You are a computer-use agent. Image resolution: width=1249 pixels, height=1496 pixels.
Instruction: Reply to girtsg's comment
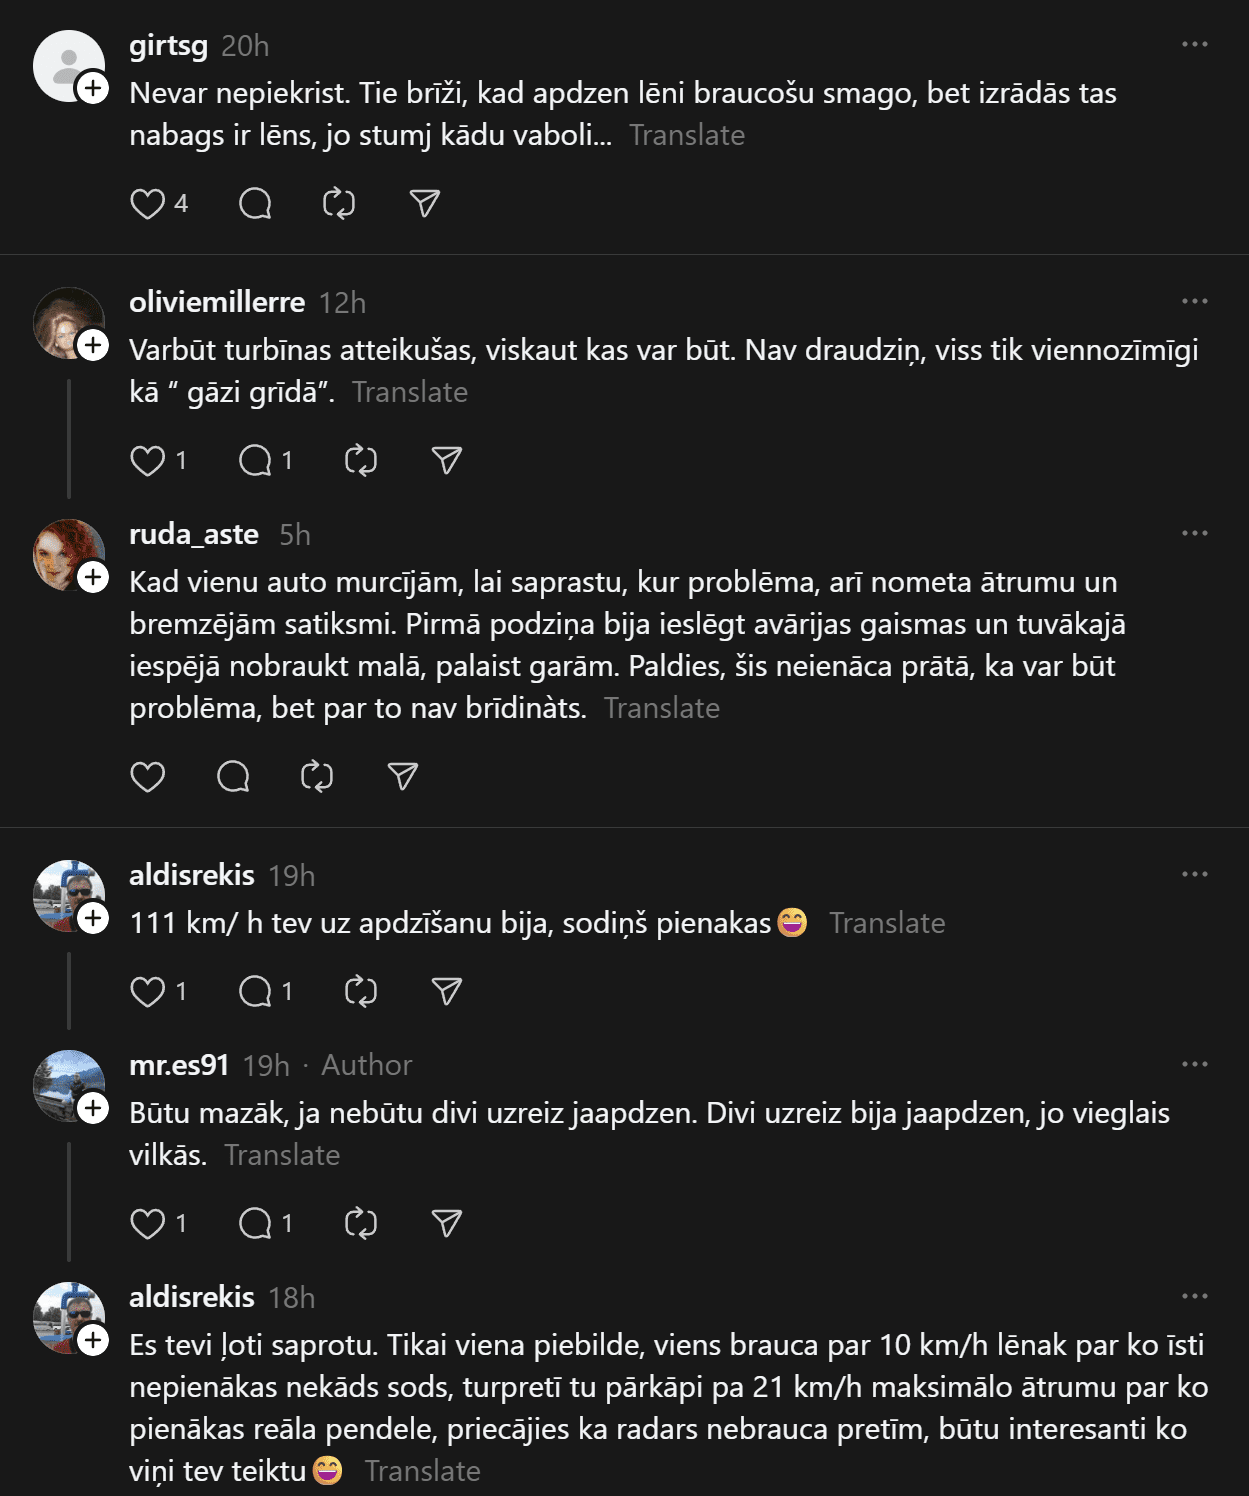(255, 204)
